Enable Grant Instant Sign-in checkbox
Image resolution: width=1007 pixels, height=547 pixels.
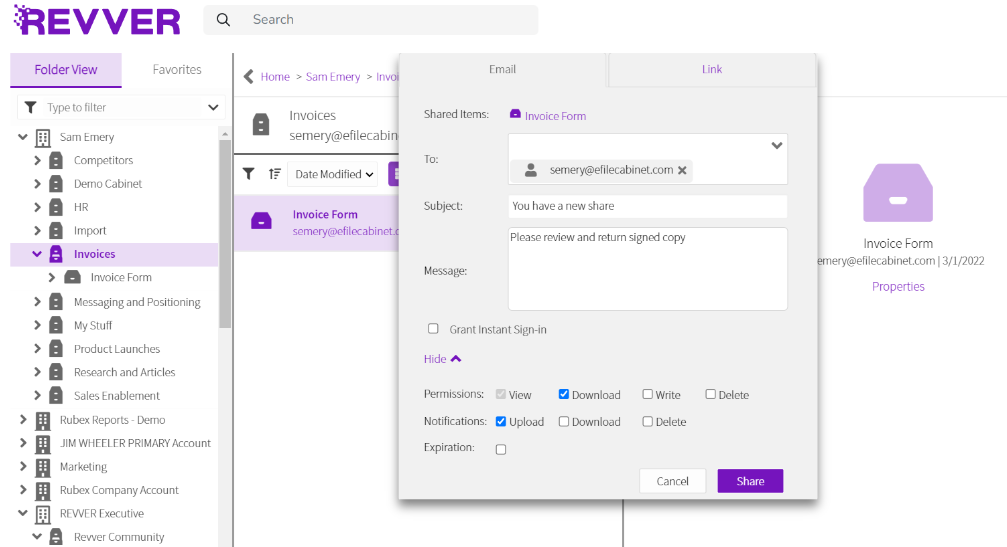pyautogui.click(x=433, y=329)
